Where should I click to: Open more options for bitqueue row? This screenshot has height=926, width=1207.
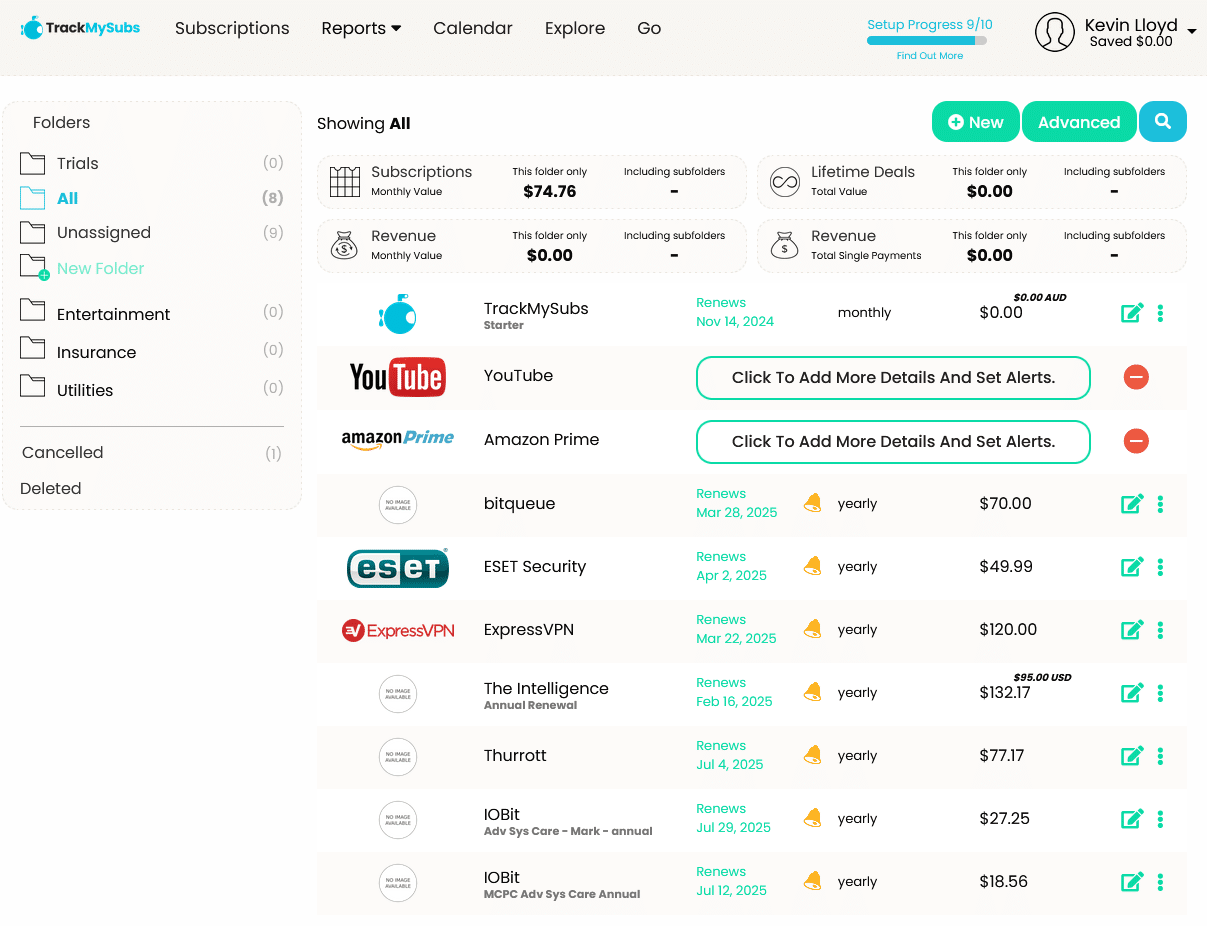(1160, 504)
